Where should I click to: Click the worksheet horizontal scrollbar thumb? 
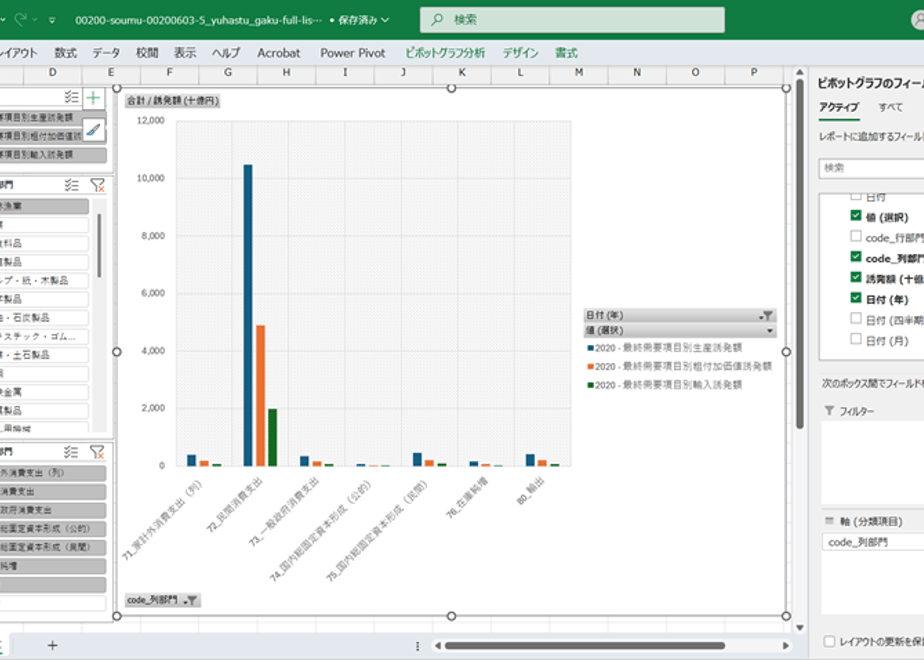coord(585,646)
